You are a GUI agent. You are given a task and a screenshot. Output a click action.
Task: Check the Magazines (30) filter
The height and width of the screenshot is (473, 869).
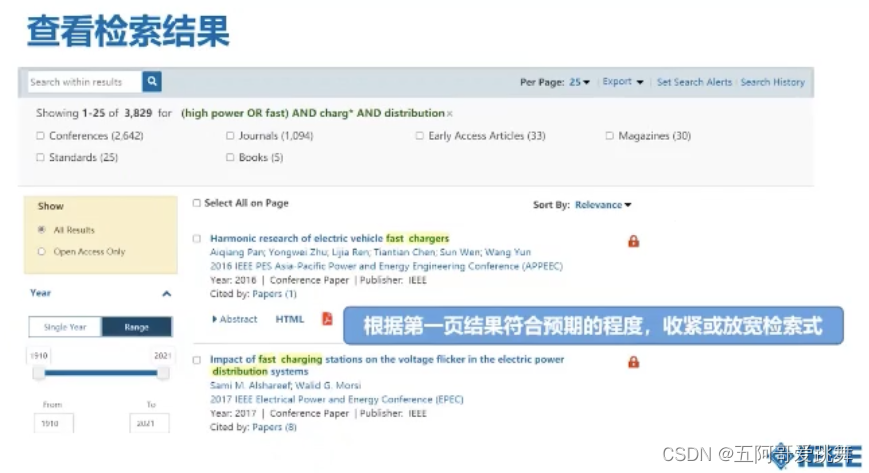coord(610,135)
